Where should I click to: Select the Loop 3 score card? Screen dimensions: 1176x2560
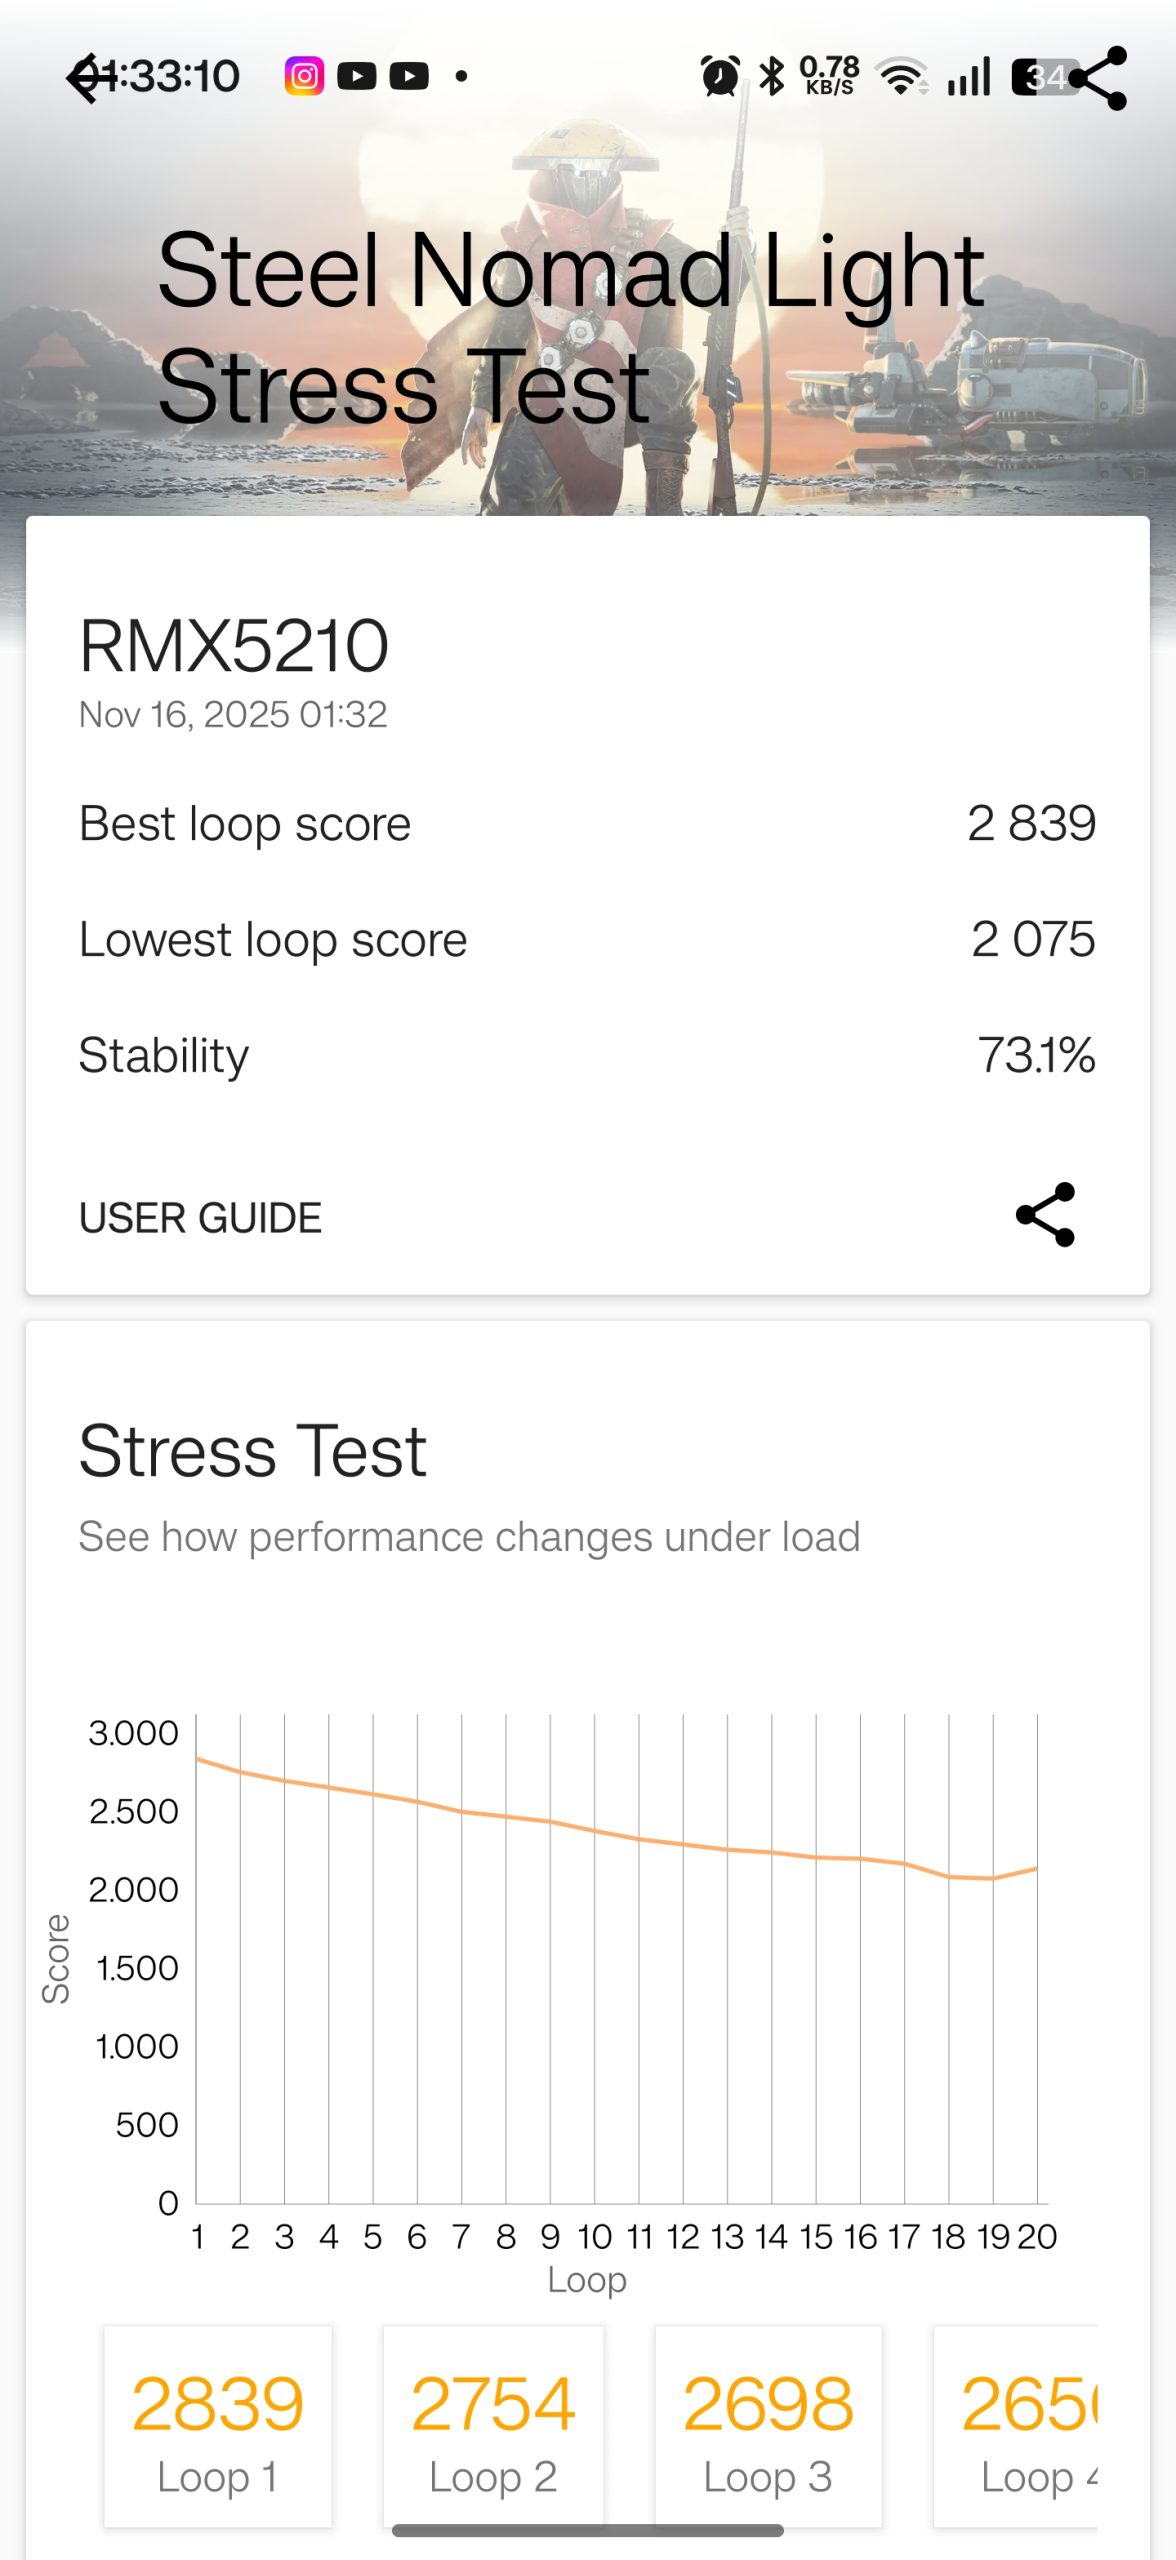pos(768,2426)
